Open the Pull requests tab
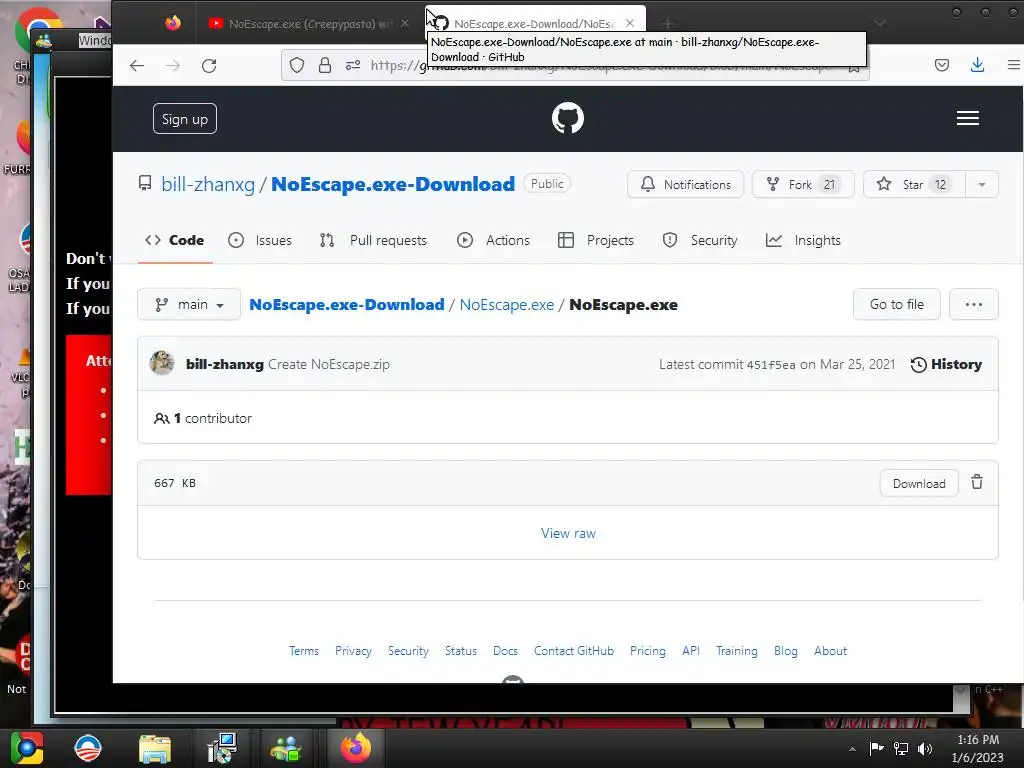Image resolution: width=1024 pixels, height=768 pixels. tap(373, 240)
